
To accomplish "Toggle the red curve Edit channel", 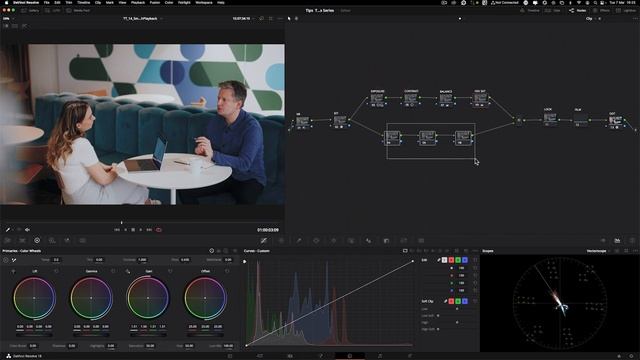I will click(451, 260).
